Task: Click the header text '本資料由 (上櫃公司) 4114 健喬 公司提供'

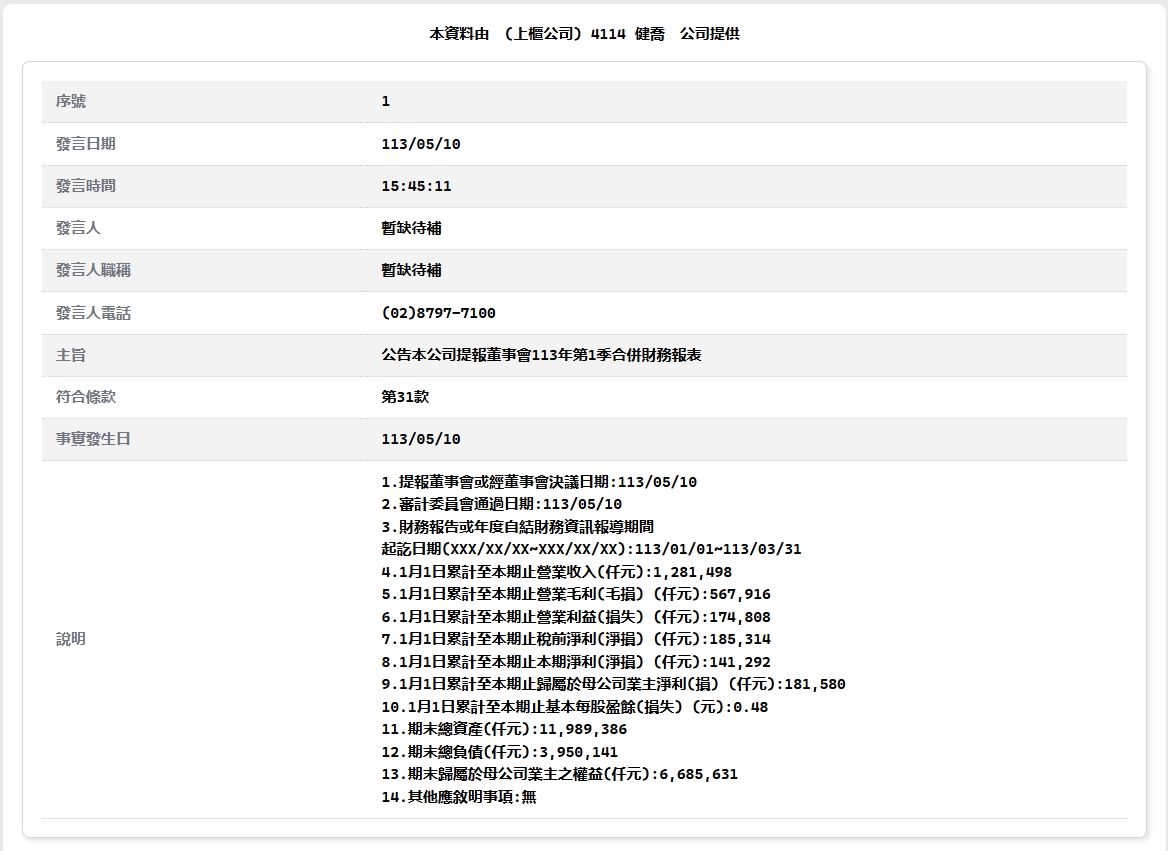Action: click(584, 34)
